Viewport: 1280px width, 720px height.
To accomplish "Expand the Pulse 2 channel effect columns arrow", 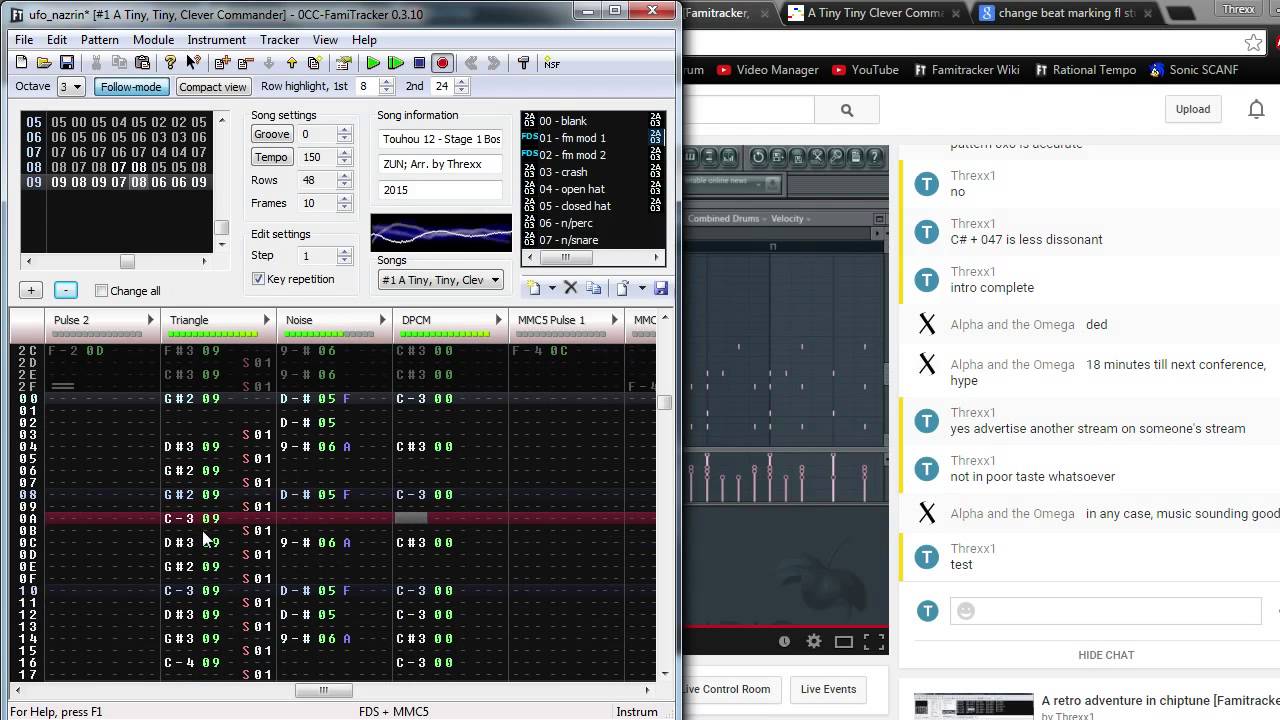I will pyautogui.click(x=151, y=320).
